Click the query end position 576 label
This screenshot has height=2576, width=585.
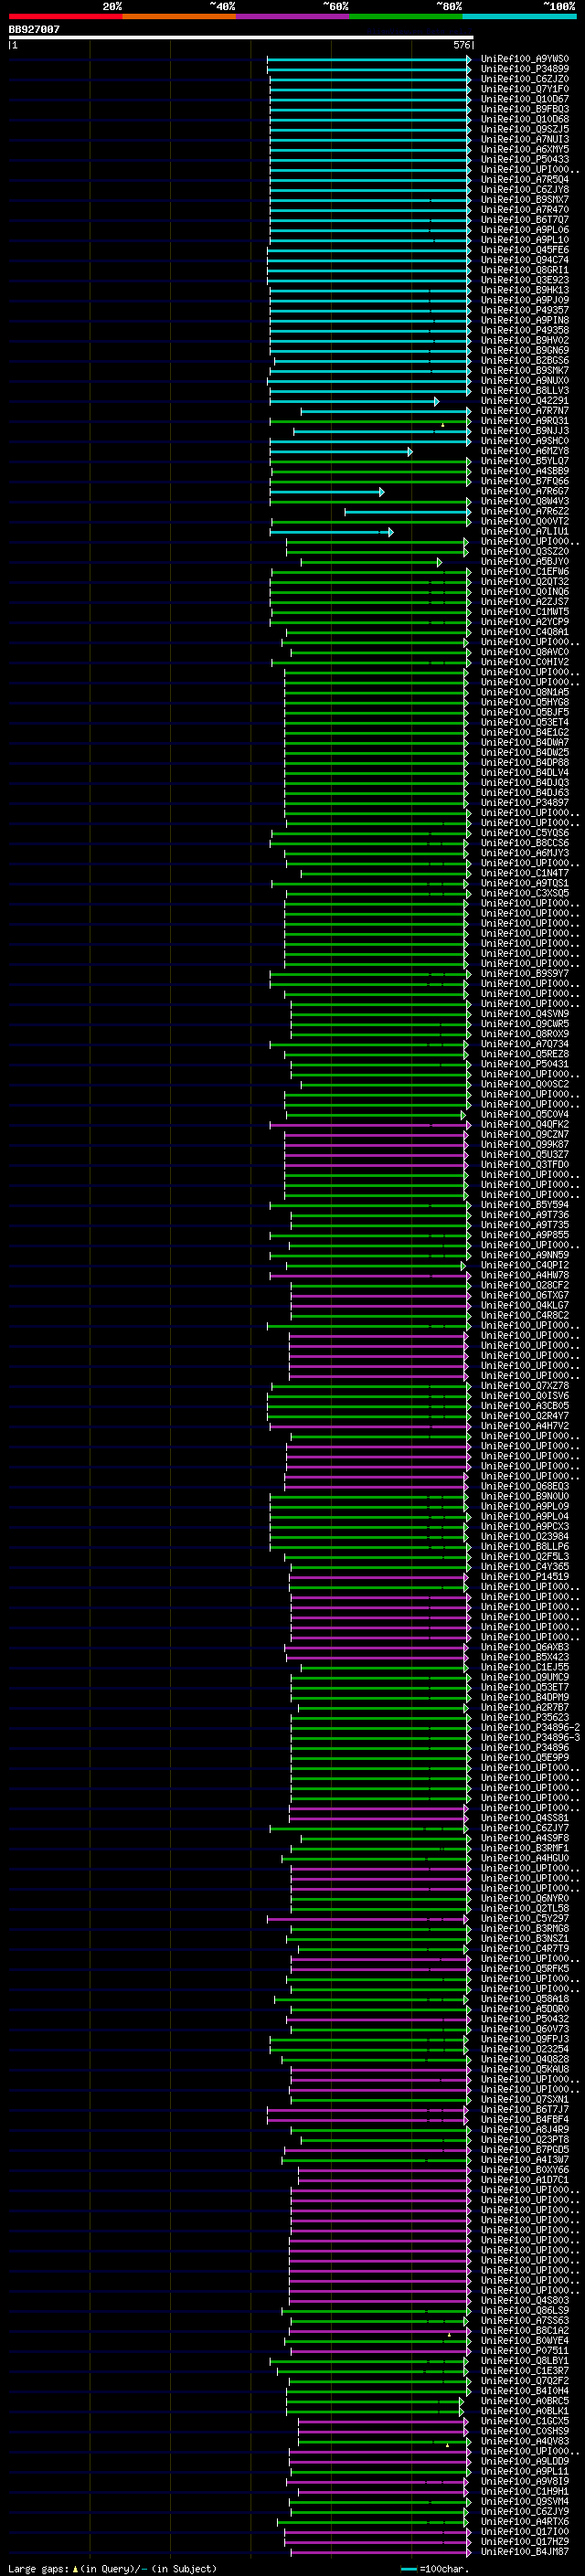462,45
